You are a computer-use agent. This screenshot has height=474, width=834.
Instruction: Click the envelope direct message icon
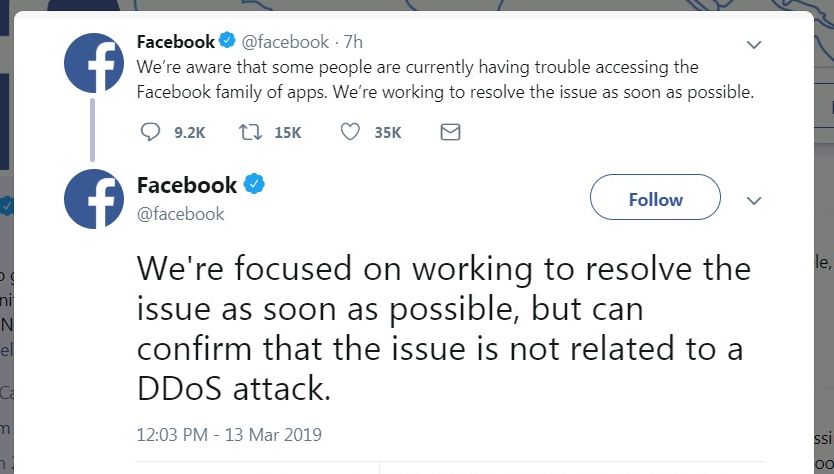(450, 132)
